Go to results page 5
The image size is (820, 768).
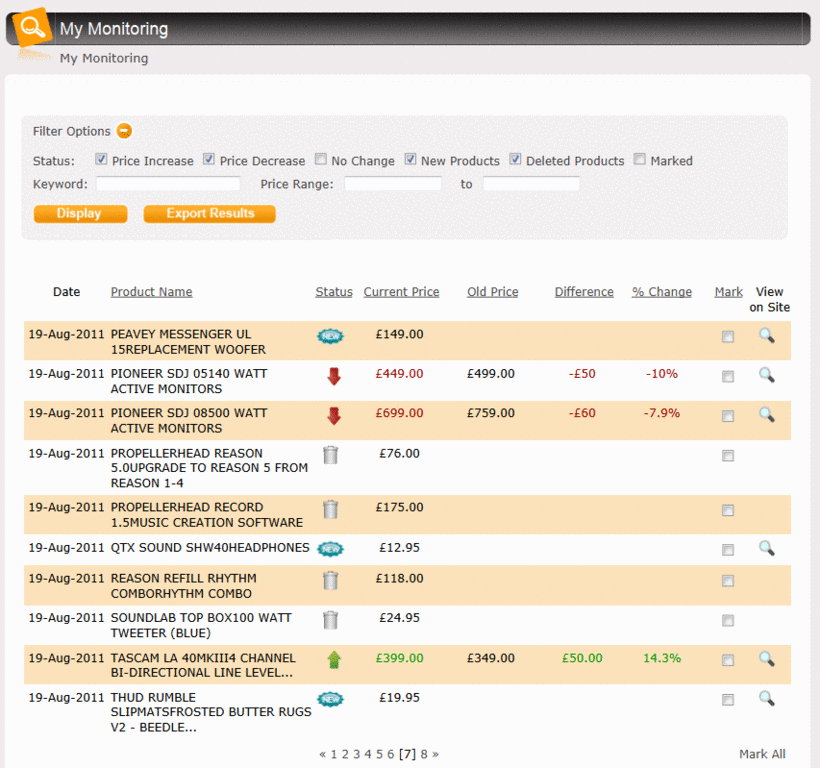[380, 754]
